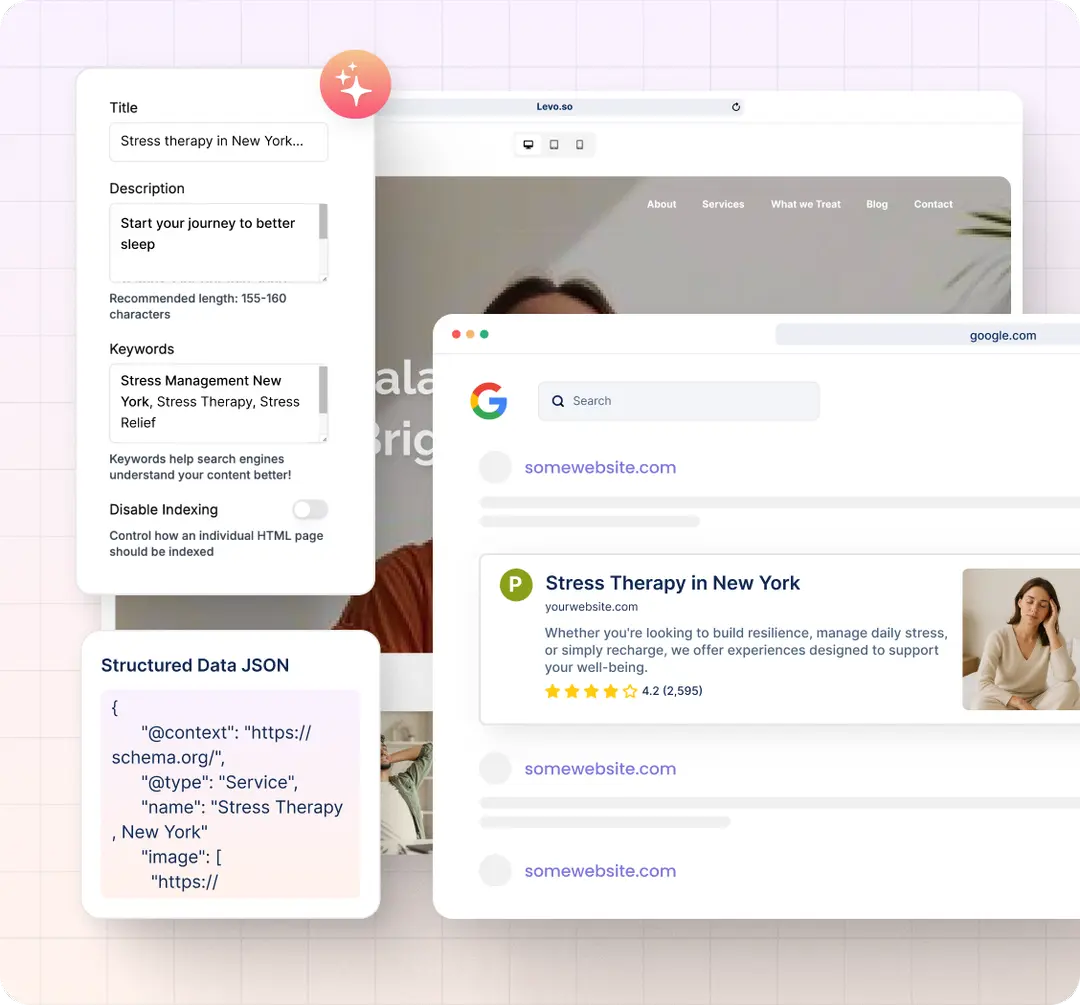Click the Description field scrollbar

coord(323,222)
